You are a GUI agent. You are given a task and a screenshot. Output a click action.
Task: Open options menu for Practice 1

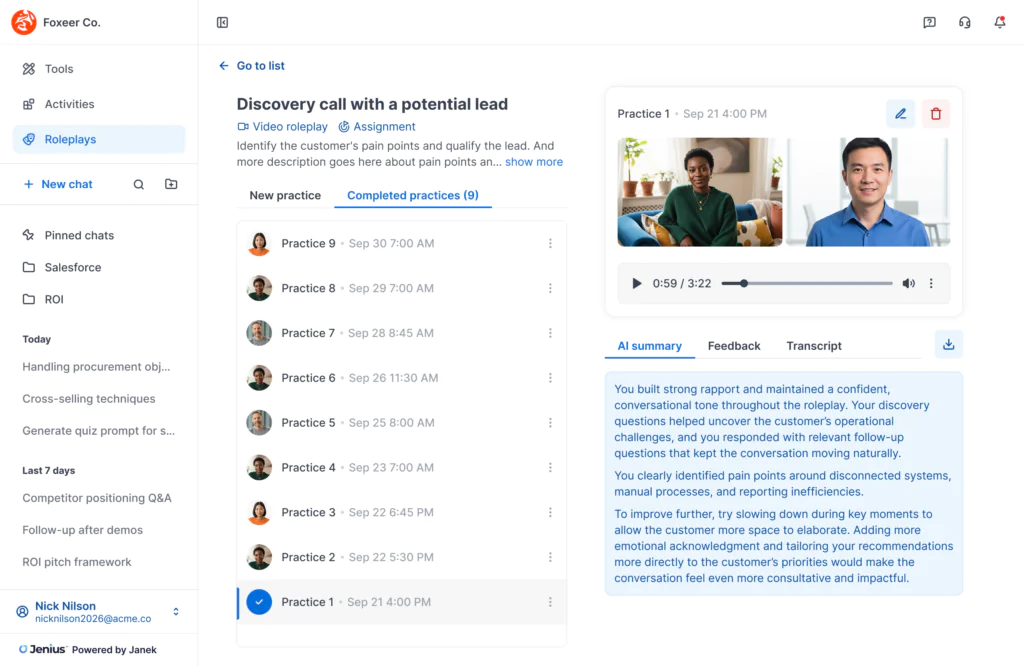click(550, 602)
